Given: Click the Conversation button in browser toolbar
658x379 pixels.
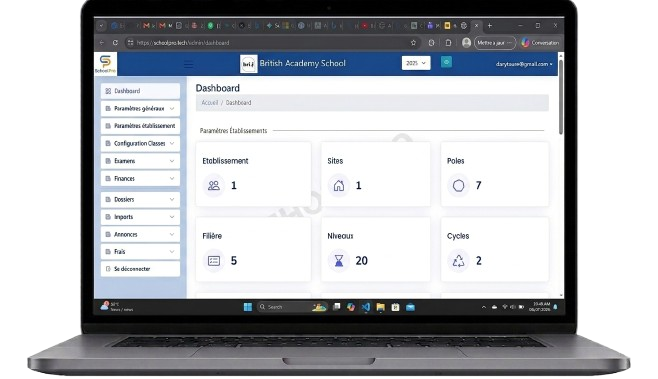Looking at the screenshot, I should click(540, 43).
